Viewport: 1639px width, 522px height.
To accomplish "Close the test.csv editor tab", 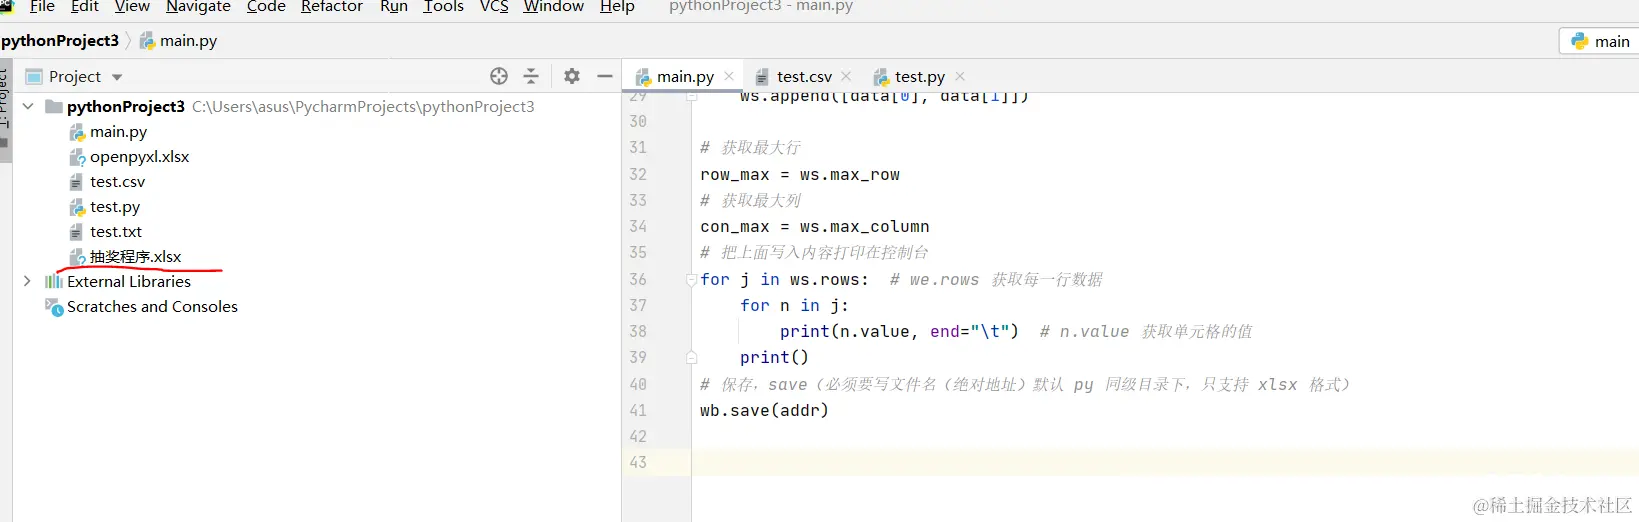I will pos(846,76).
